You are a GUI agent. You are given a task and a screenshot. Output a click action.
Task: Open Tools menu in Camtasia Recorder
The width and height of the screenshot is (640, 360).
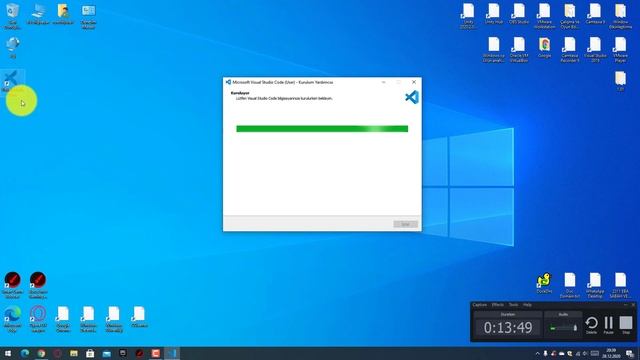pos(513,305)
